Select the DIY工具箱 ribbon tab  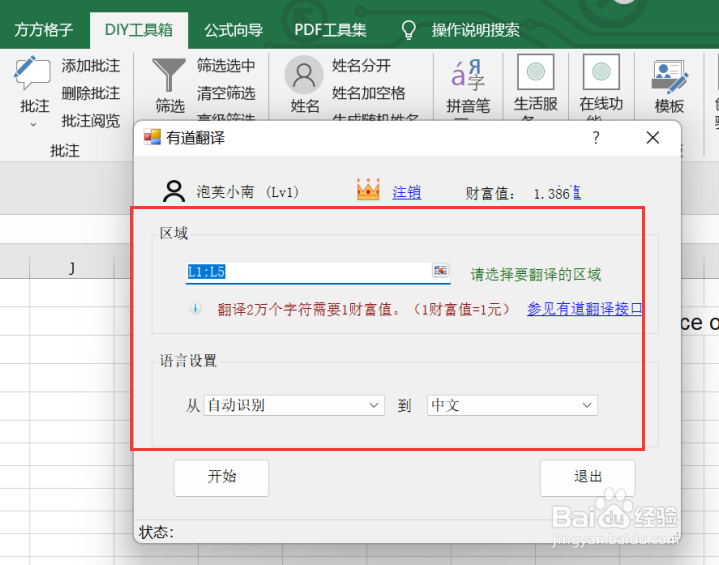(x=138, y=30)
